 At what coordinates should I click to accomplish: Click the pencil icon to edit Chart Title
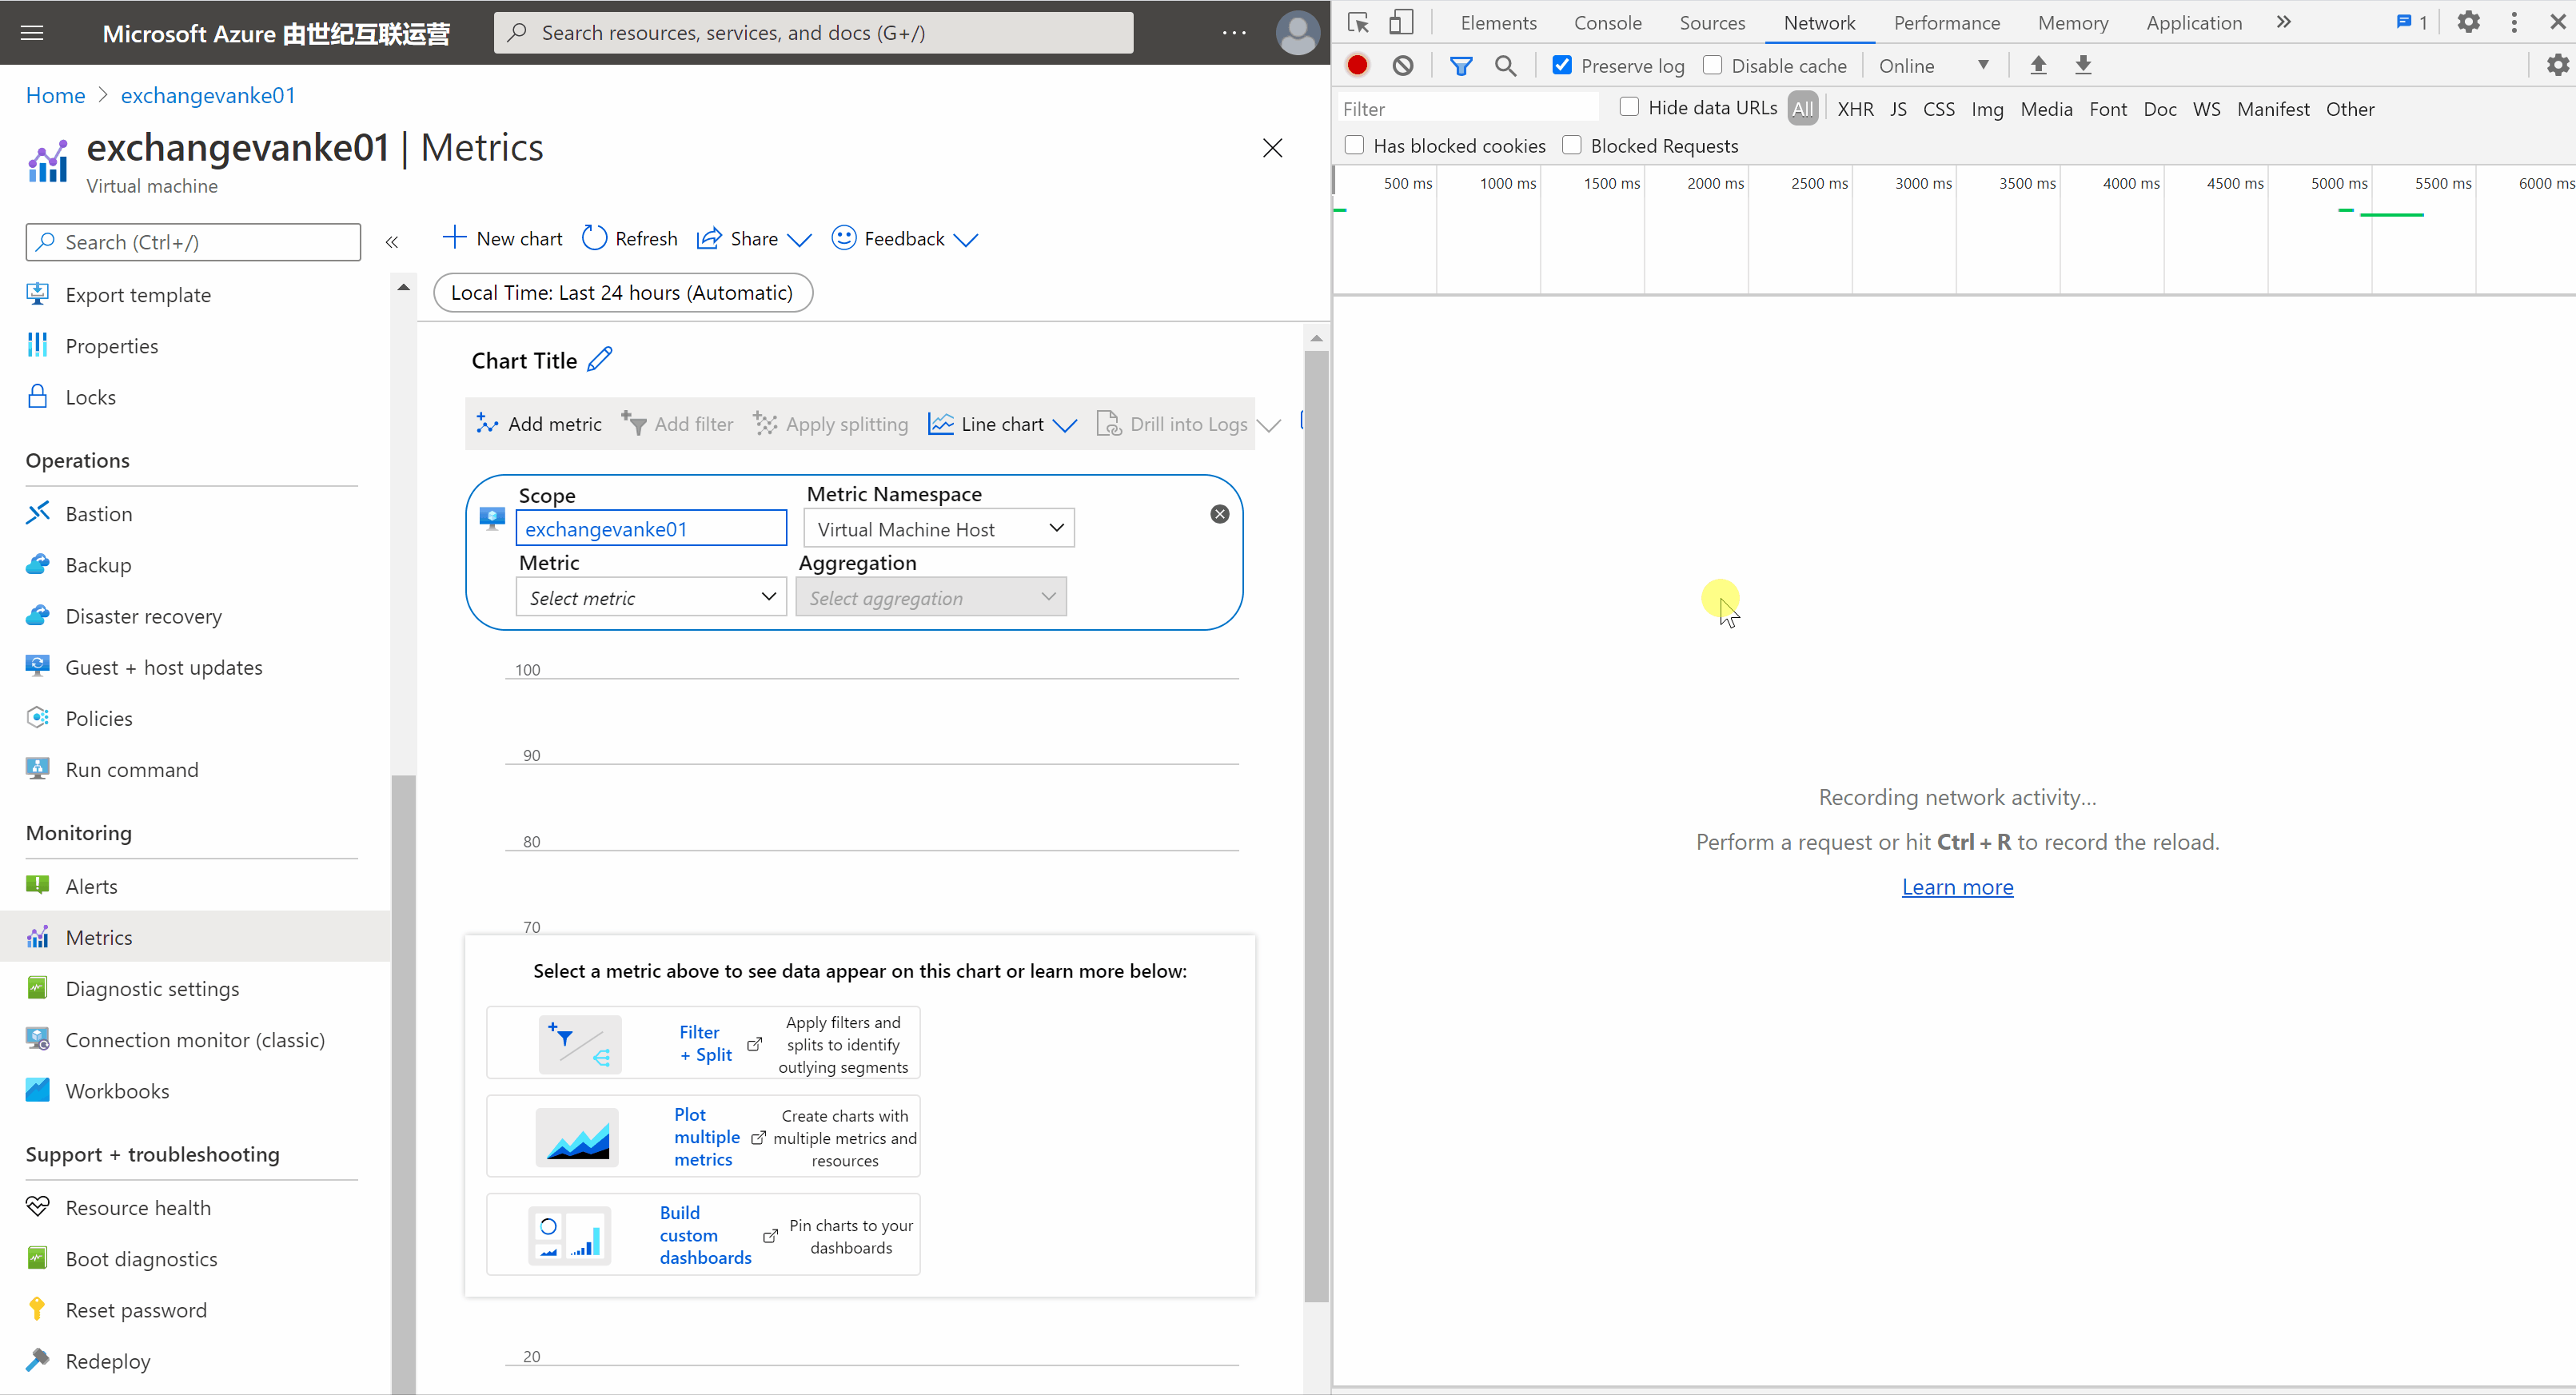(600, 360)
